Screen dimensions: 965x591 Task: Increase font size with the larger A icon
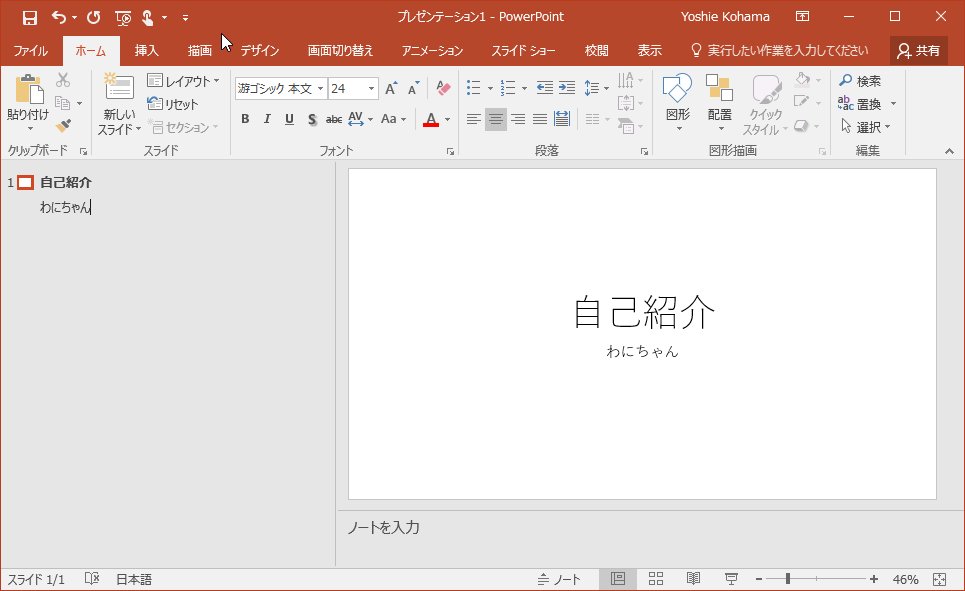(391, 89)
